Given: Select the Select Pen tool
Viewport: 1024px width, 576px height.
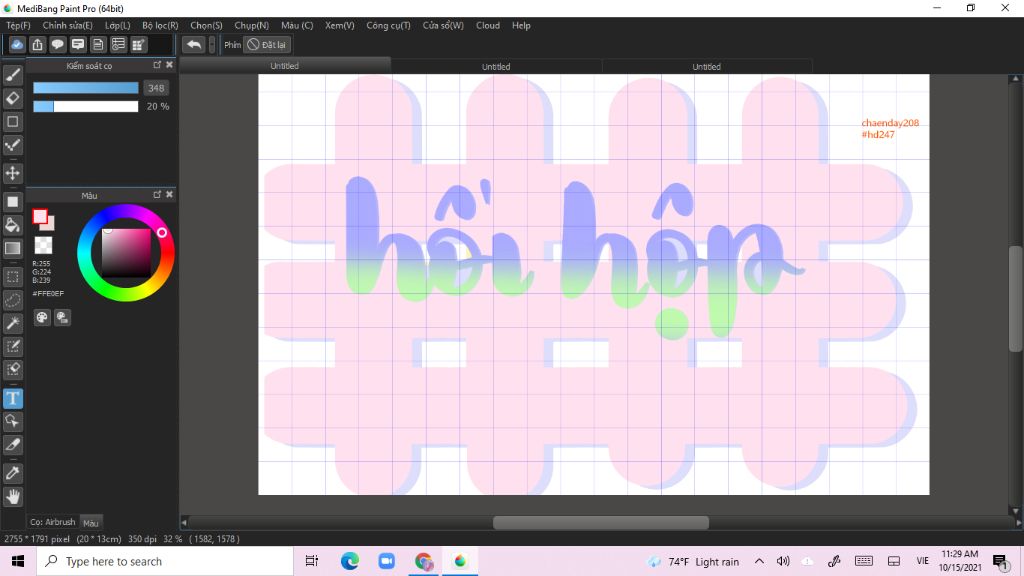Looking at the screenshot, I should (x=12, y=347).
